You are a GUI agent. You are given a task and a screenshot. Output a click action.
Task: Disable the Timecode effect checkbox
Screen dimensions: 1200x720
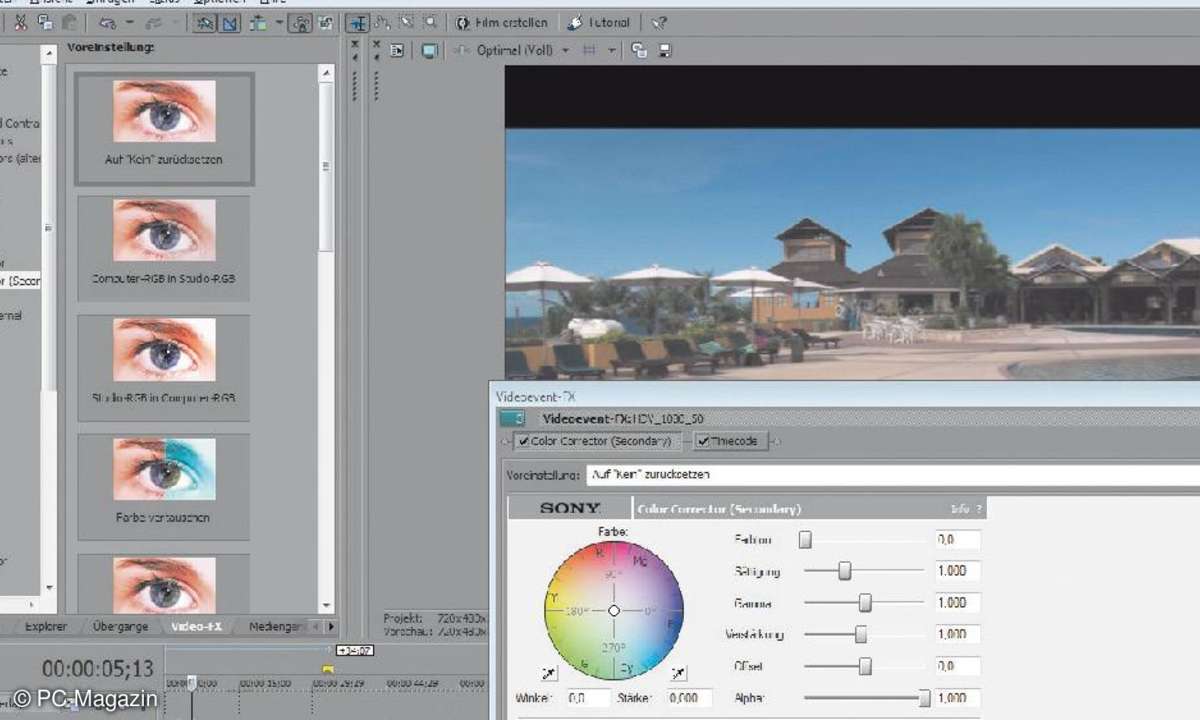coord(703,441)
